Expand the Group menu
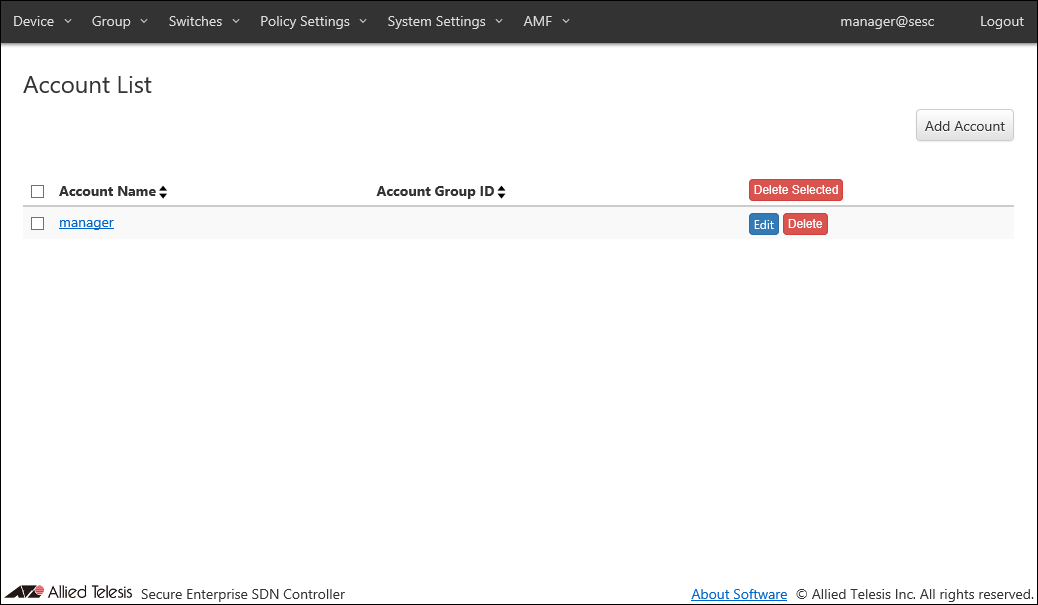1038x605 pixels. tap(119, 21)
